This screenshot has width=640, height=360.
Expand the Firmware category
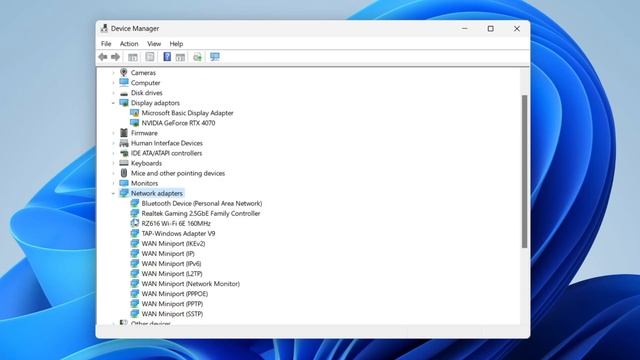click(113, 133)
